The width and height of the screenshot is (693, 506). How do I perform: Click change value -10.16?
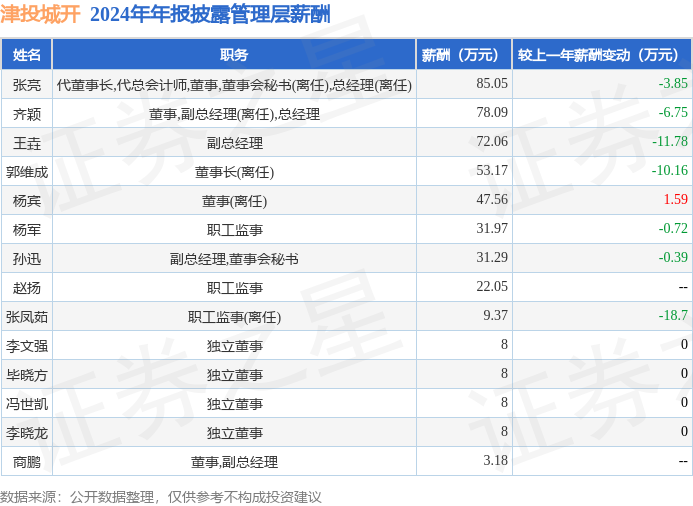[x=670, y=170]
